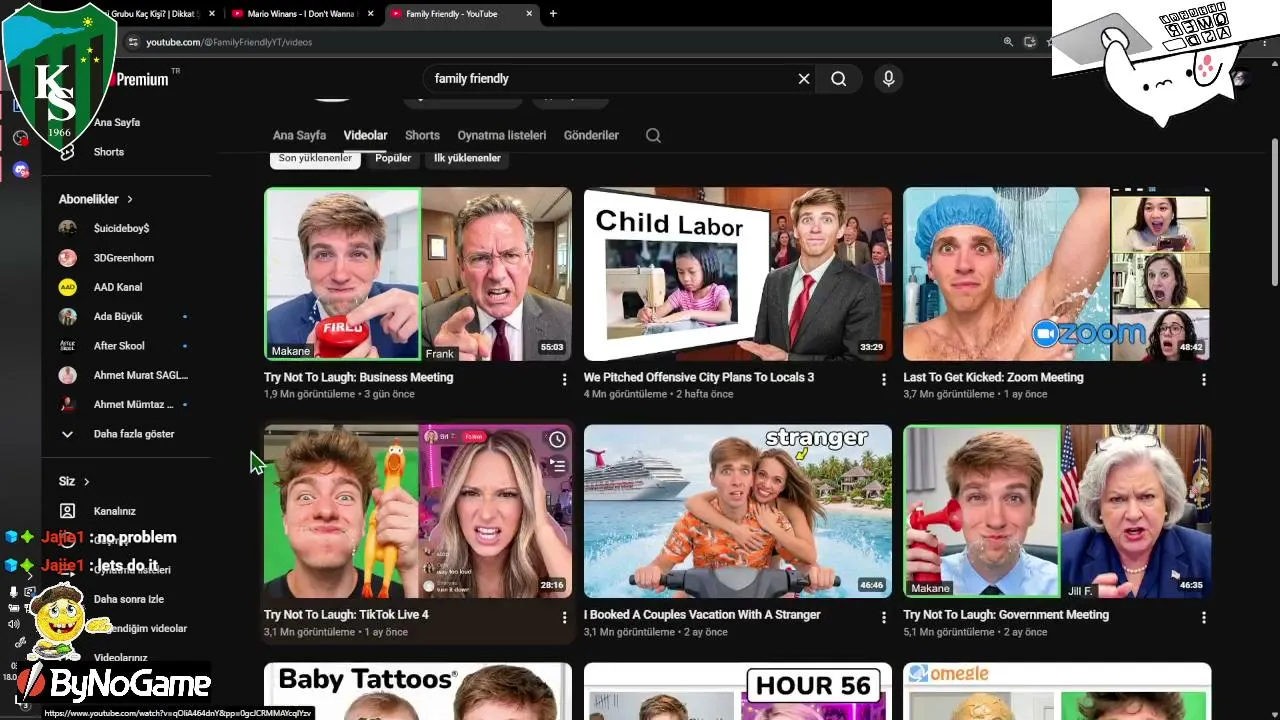The height and width of the screenshot is (720, 1280).
Task: Open video title I Booked A Couples Vacation With A Stranger
Action: point(702,615)
